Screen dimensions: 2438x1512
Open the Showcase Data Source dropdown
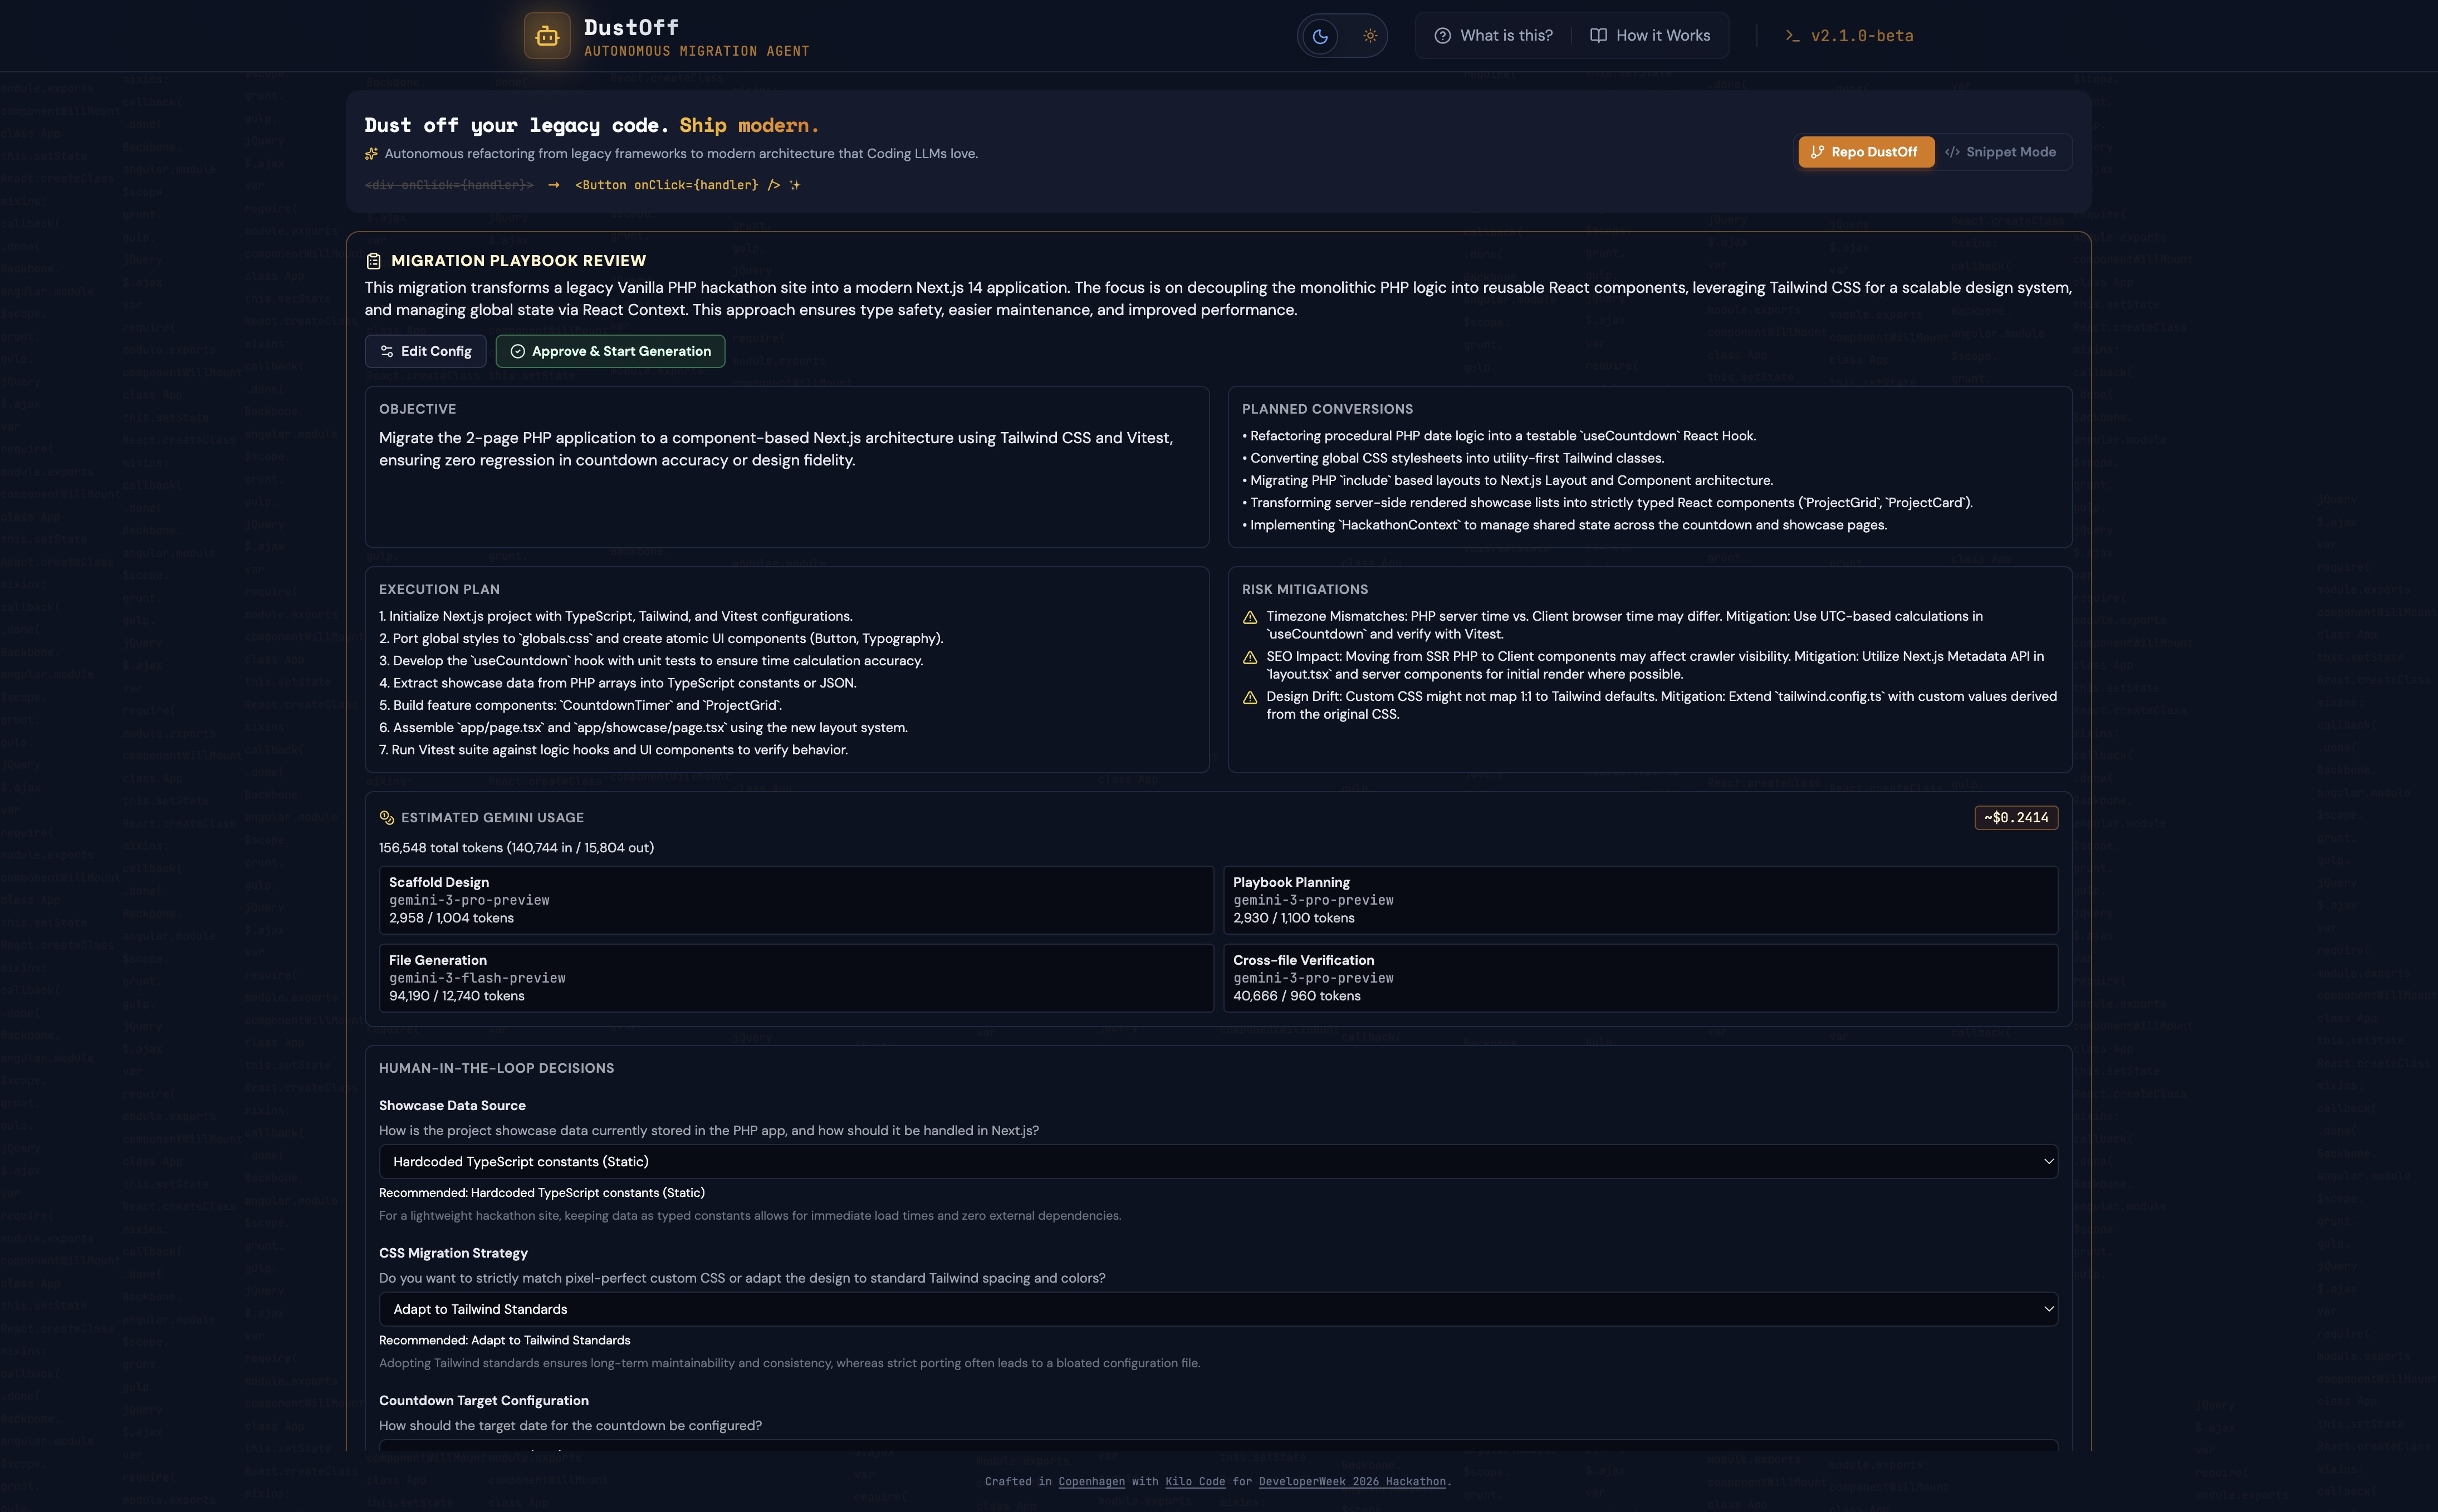coord(1217,1161)
